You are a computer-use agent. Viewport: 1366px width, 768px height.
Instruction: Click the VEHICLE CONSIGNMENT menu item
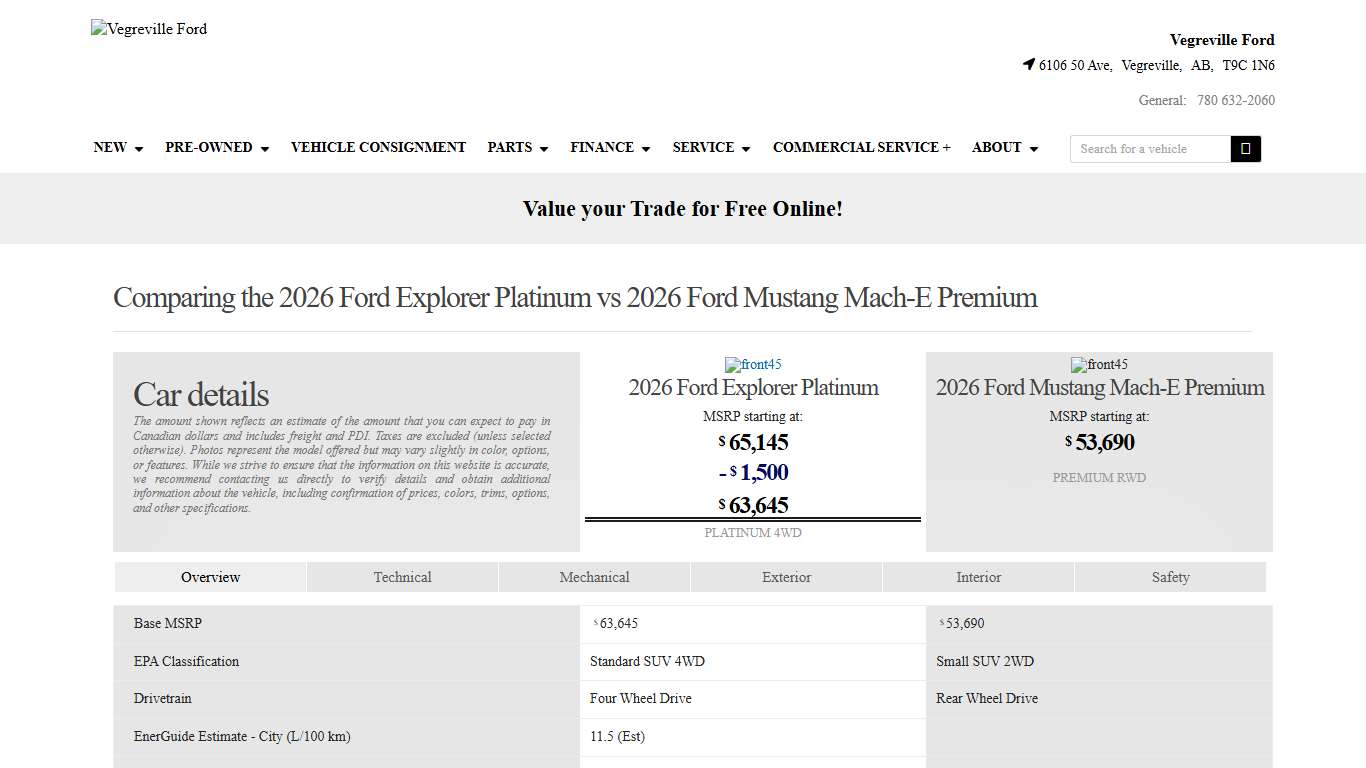click(378, 147)
